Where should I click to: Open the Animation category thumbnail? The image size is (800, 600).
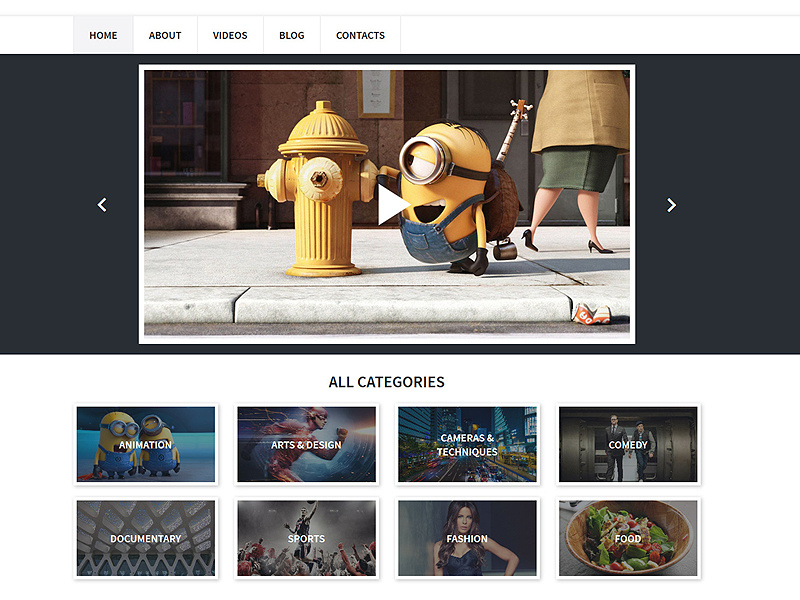(x=146, y=444)
